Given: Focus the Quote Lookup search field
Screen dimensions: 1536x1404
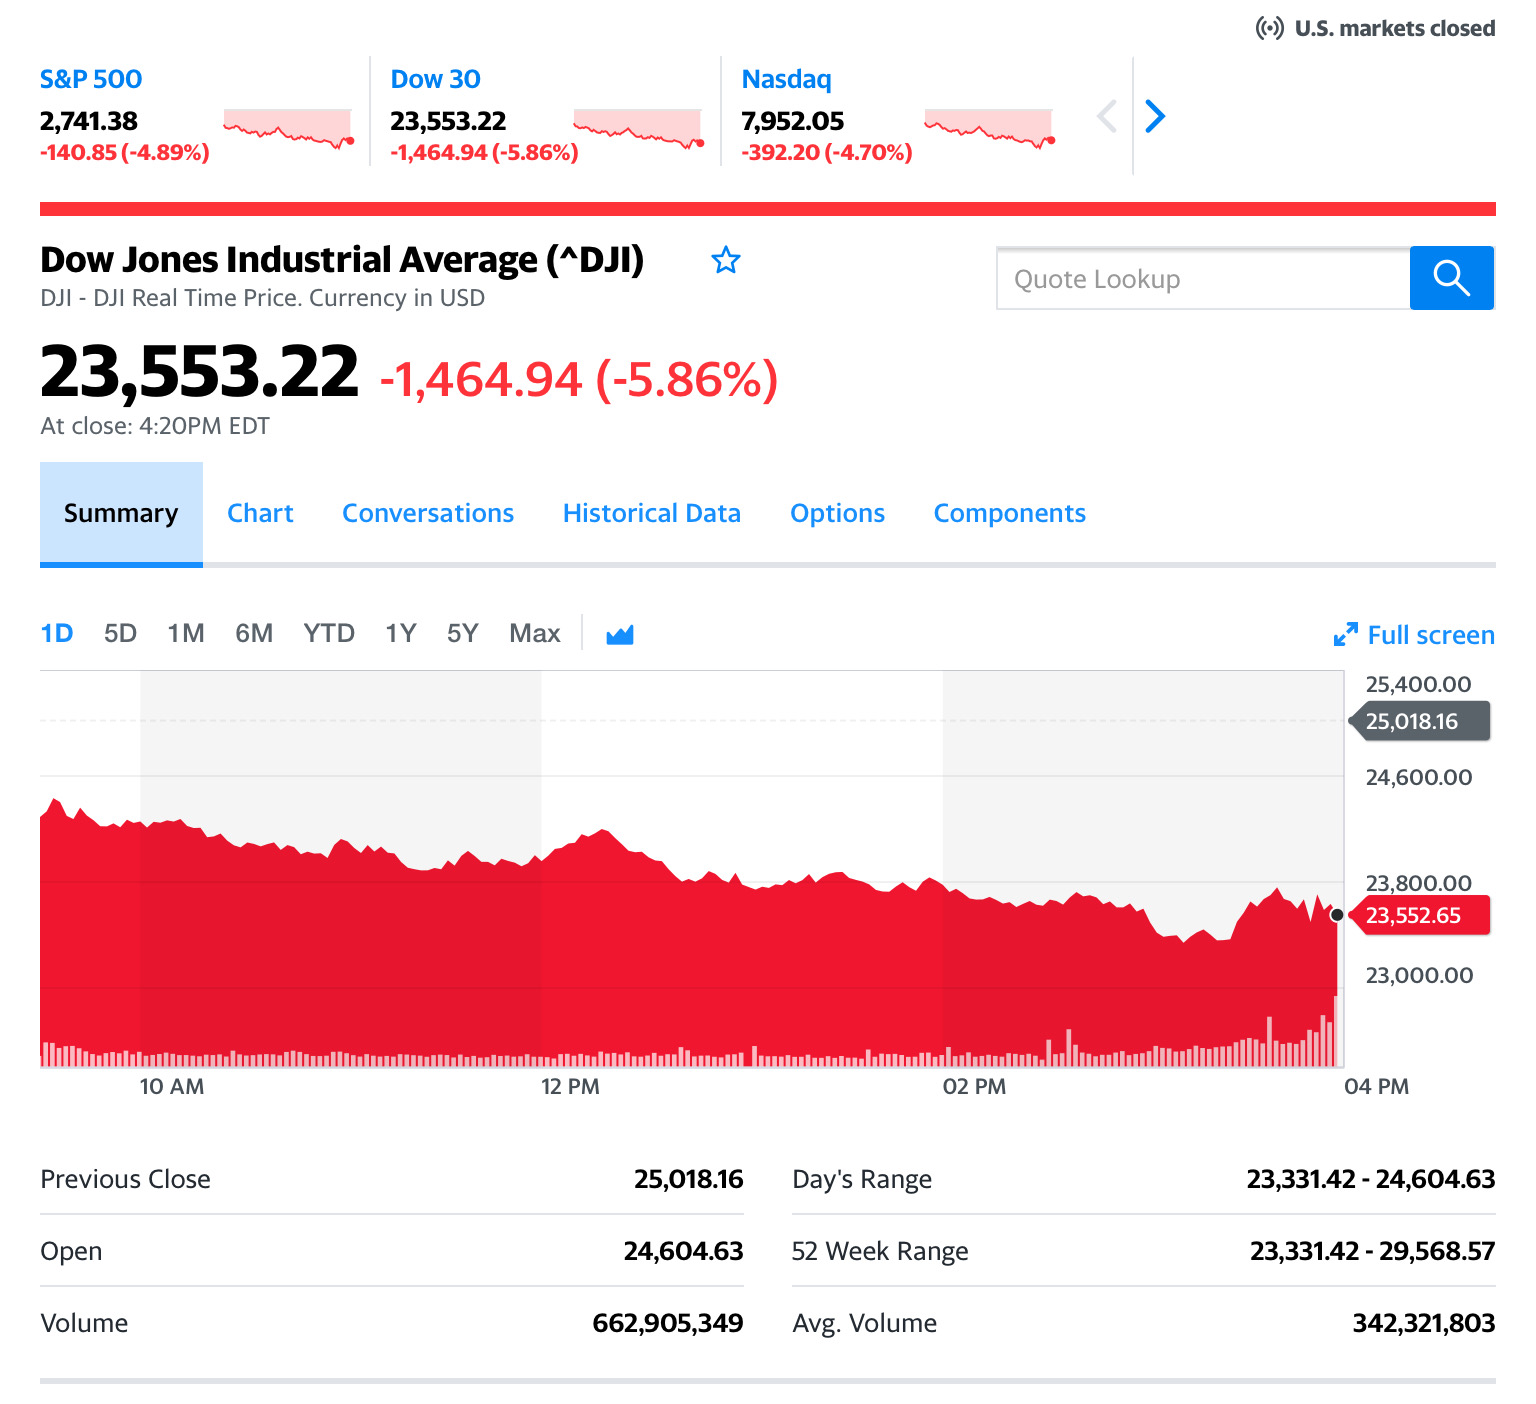Looking at the screenshot, I should coord(1203,278).
